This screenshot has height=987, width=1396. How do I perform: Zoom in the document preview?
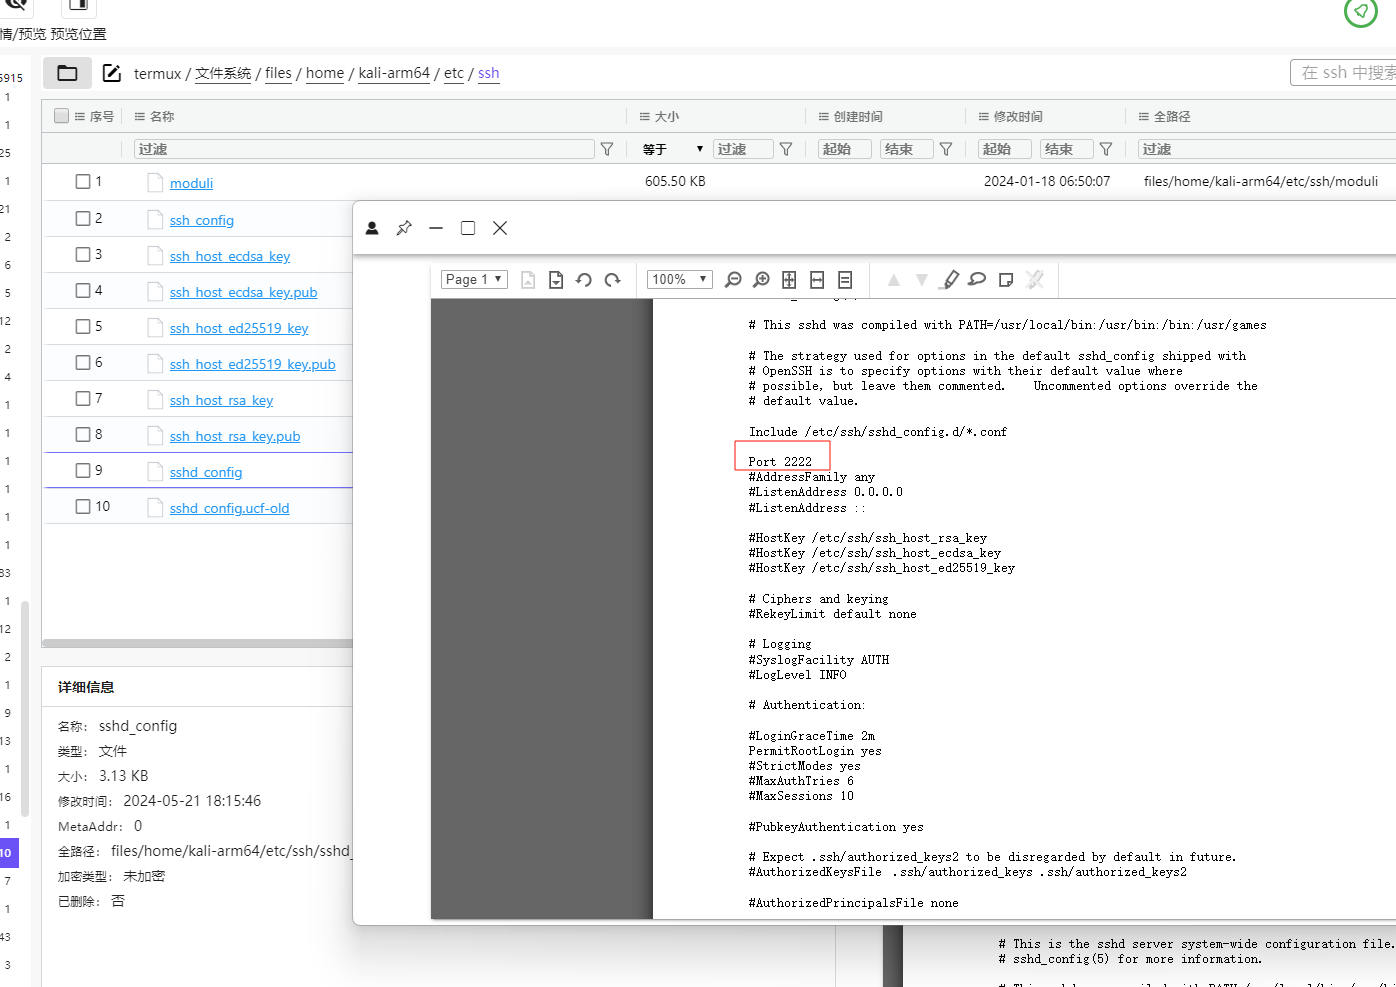pos(761,280)
